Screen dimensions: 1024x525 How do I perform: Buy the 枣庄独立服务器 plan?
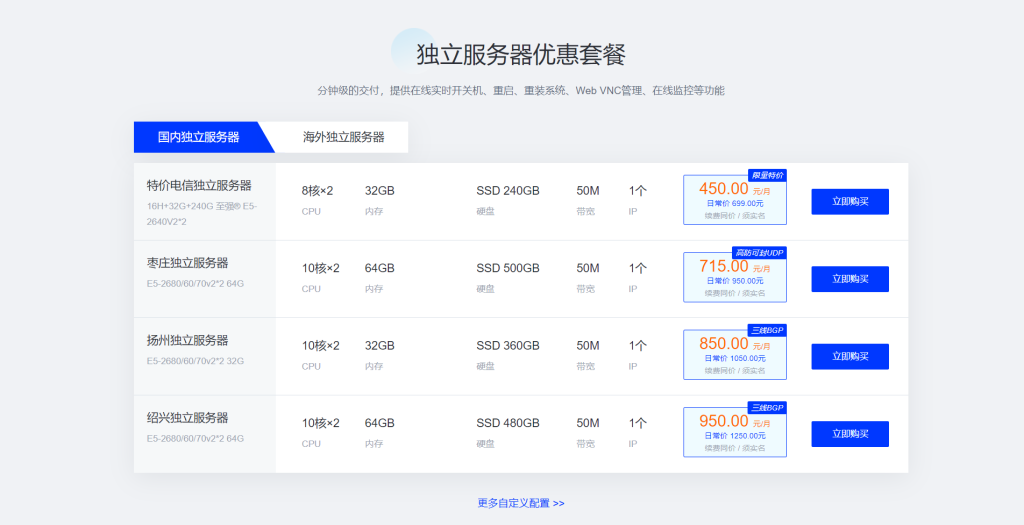pos(849,279)
